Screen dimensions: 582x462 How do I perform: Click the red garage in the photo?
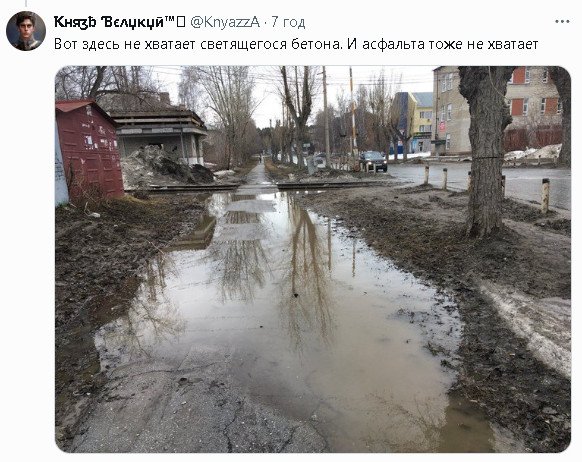click(89, 148)
